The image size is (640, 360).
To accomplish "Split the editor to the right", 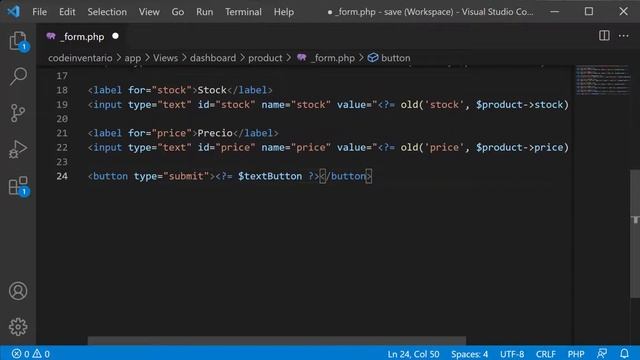I will point(604,36).
